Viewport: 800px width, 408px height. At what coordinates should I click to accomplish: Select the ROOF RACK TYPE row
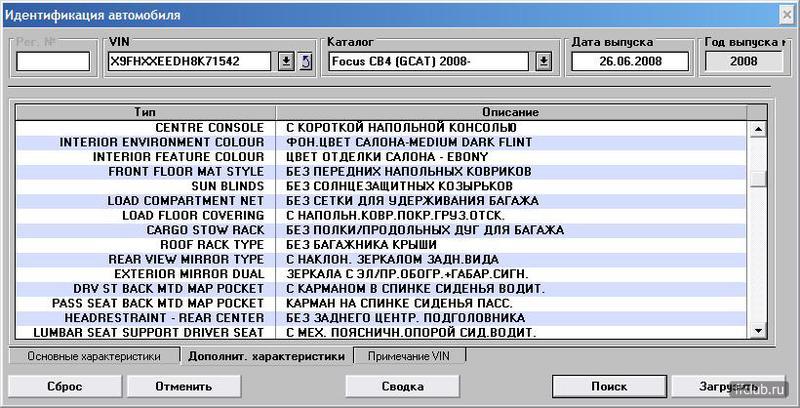[381, 245]
